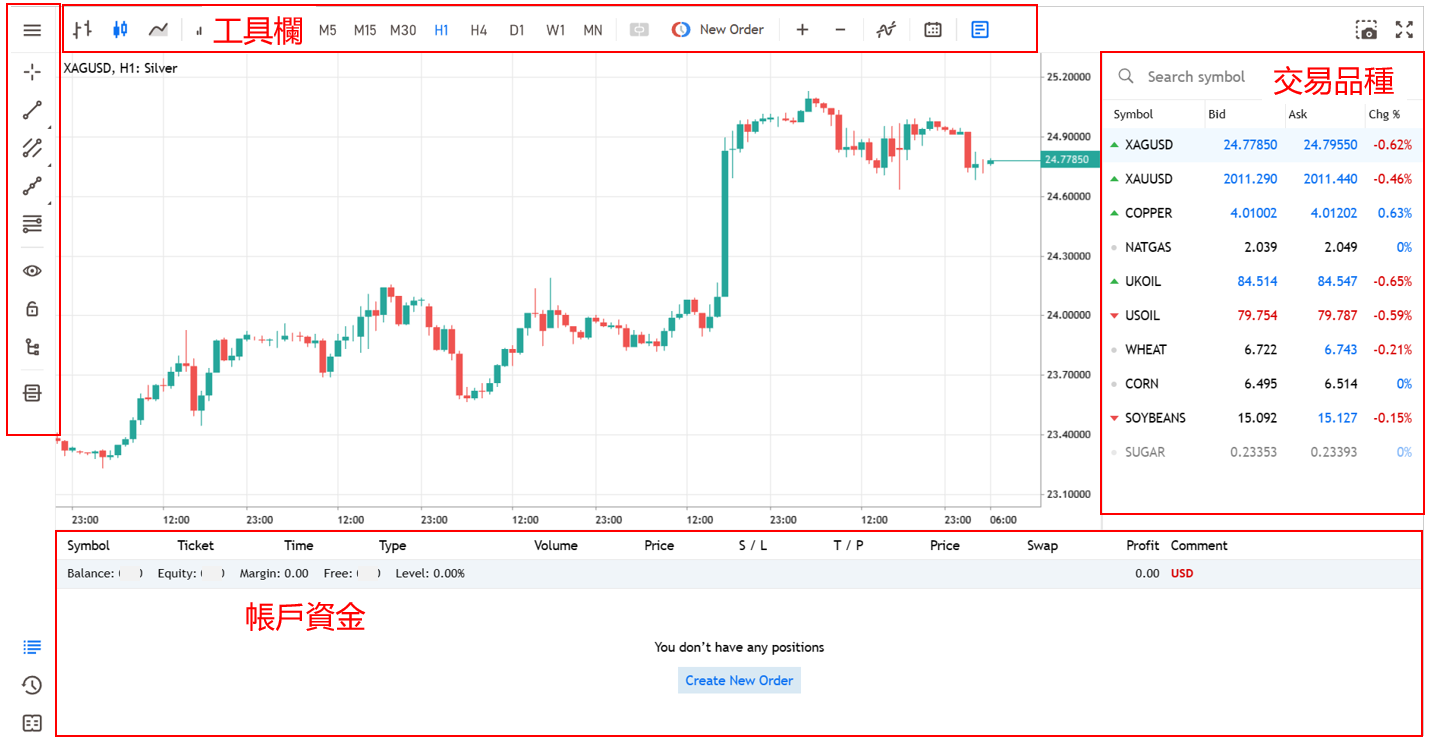Sort watchlist by Ask column
Screen dimensions: 1432x746
pyautogui.click(x=1297, y=114)
